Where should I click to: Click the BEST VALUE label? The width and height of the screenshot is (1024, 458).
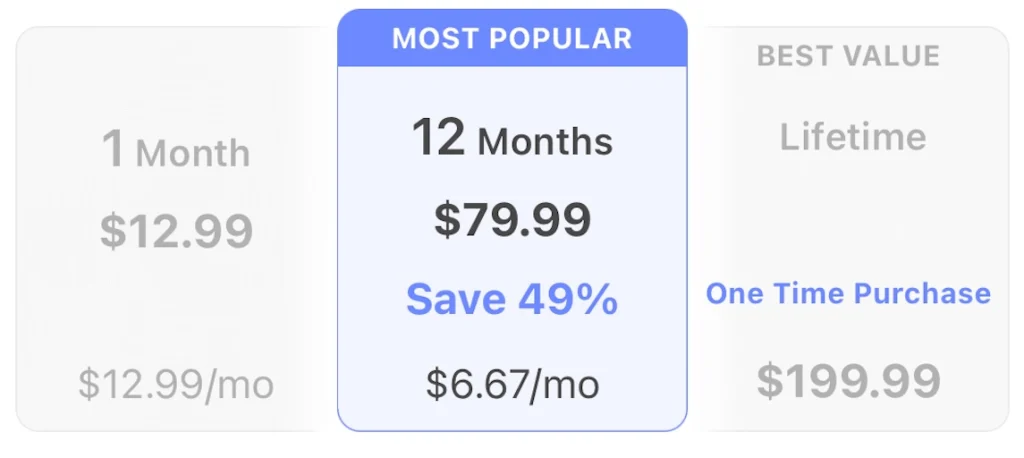[x=848, y=56]
